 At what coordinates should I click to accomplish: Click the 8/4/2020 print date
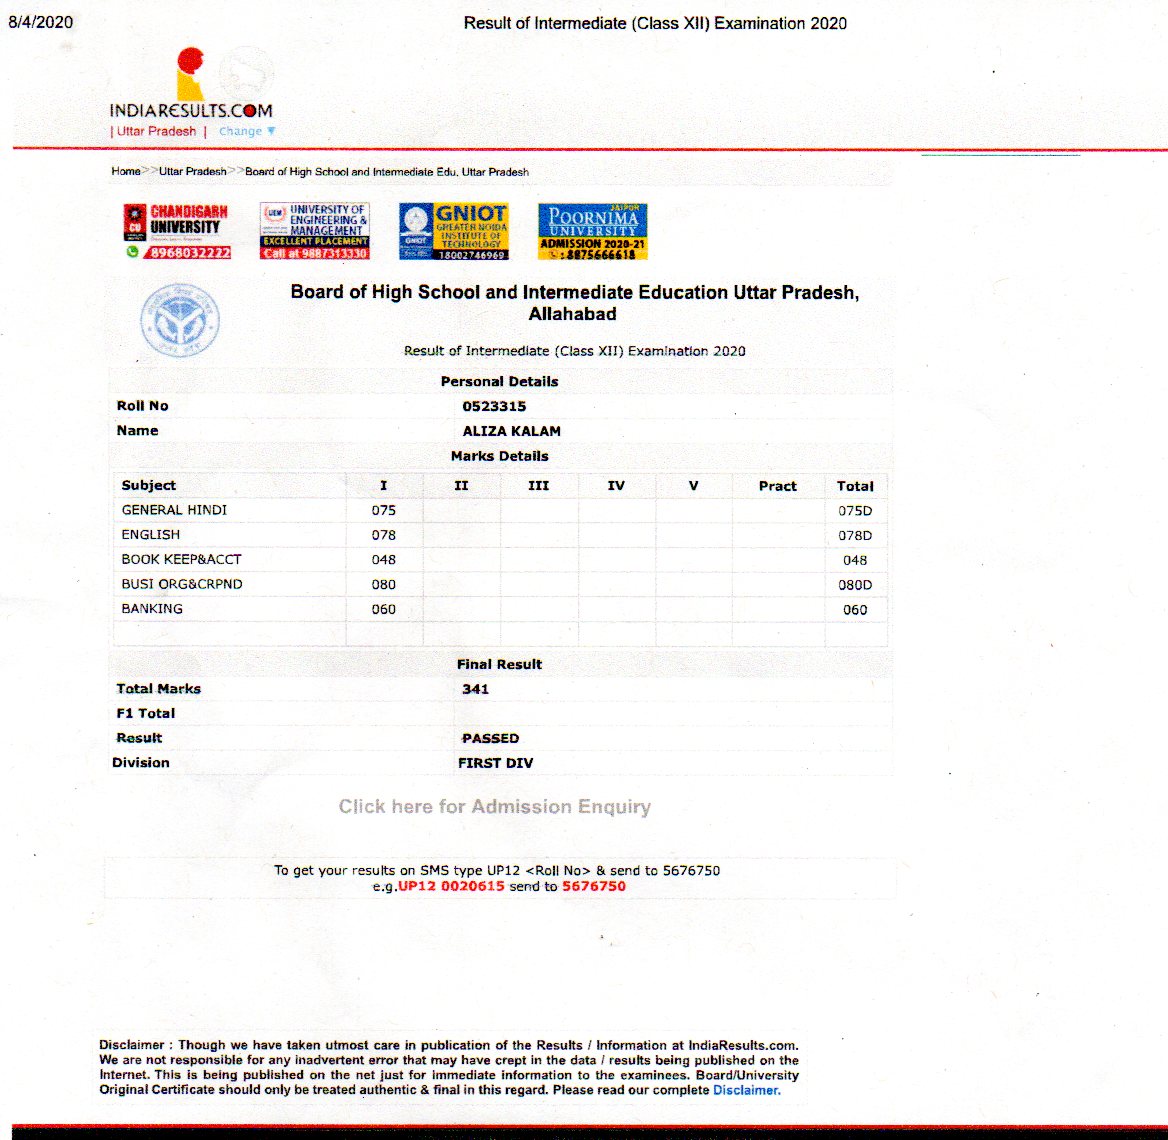coord(41,22)
